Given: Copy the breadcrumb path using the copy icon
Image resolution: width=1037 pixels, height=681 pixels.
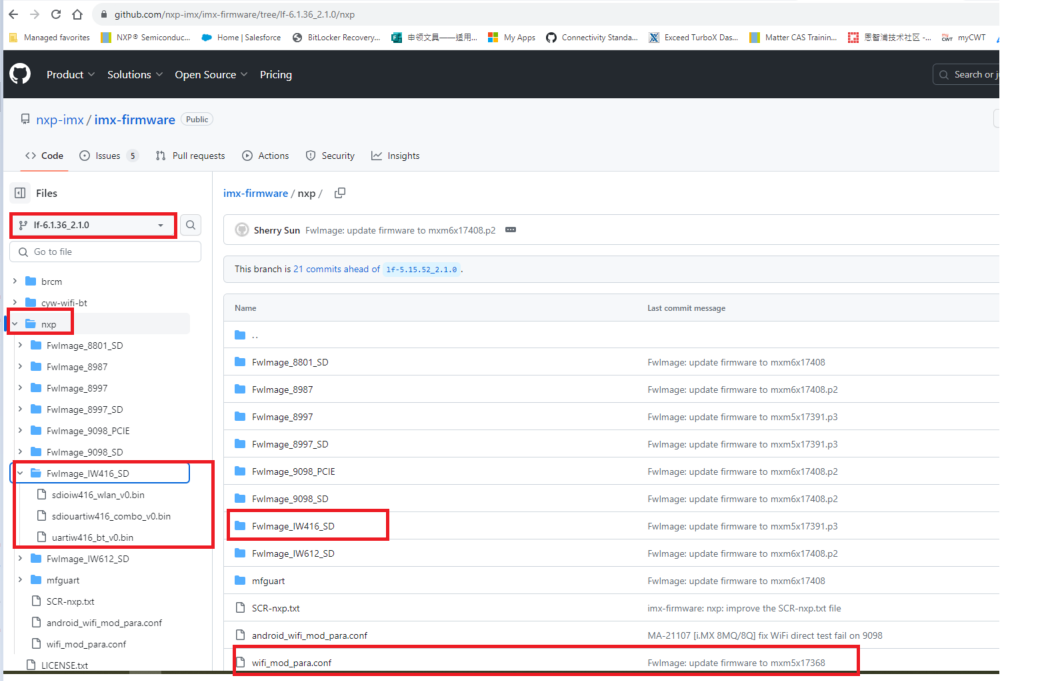Looking at the screenshot, I should (x=339, y=192).
